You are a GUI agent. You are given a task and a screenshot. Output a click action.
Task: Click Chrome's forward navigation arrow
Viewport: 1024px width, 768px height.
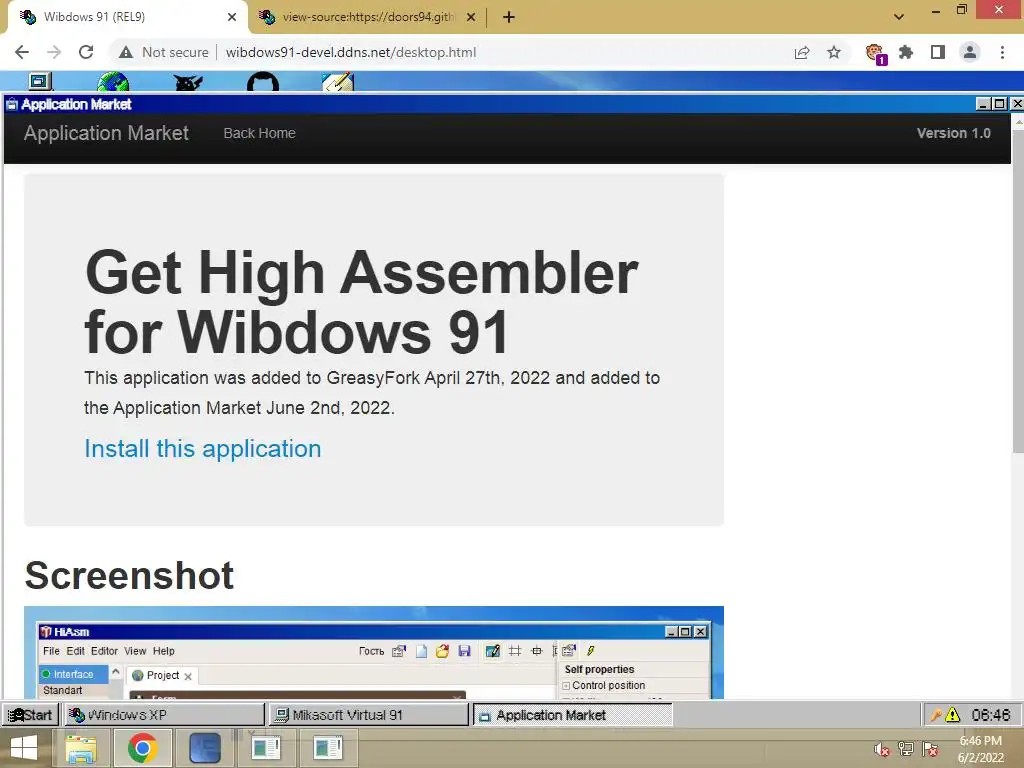pos(54,52)
